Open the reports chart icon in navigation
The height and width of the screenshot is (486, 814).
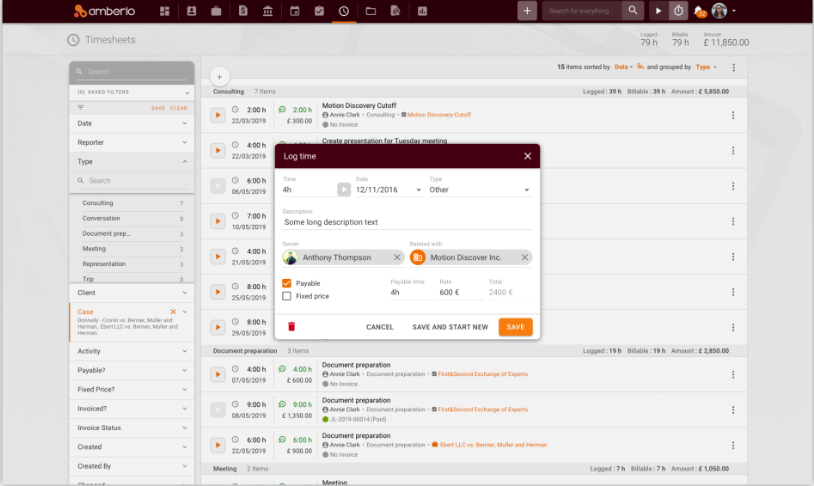click(422, 11)
